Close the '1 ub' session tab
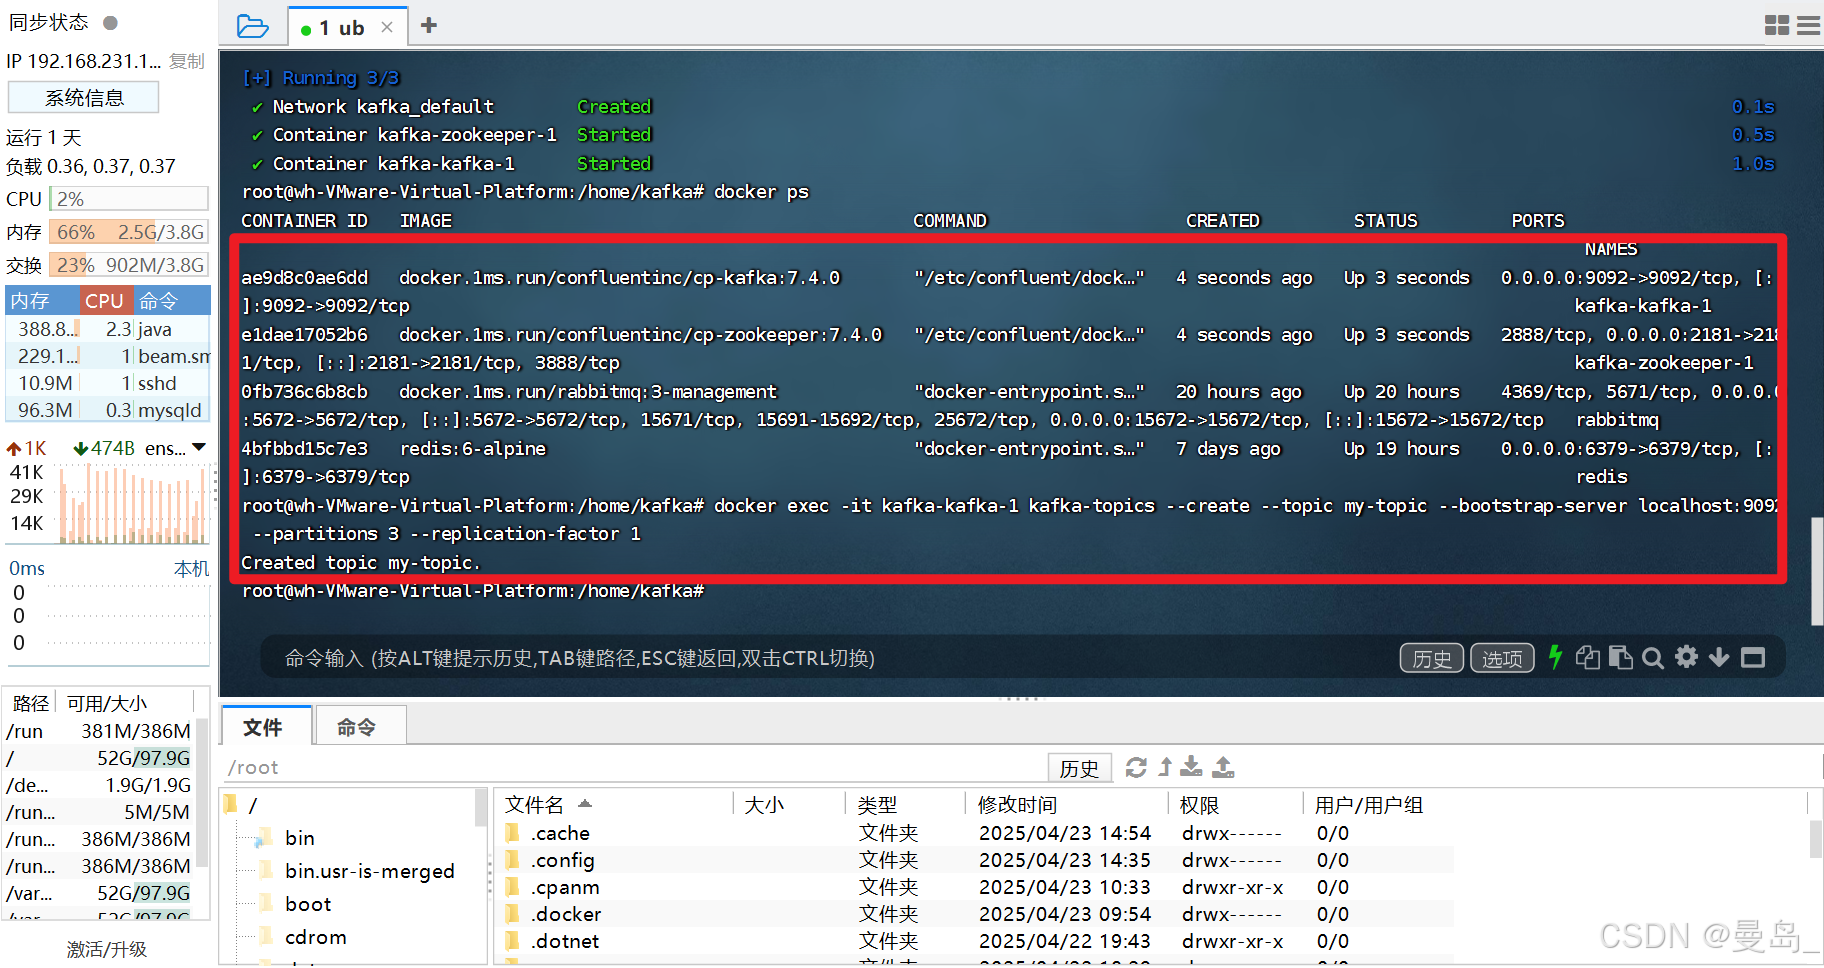Image resolution: width=1824 pixels, height=968 pixels. click(x=387, y=28)
